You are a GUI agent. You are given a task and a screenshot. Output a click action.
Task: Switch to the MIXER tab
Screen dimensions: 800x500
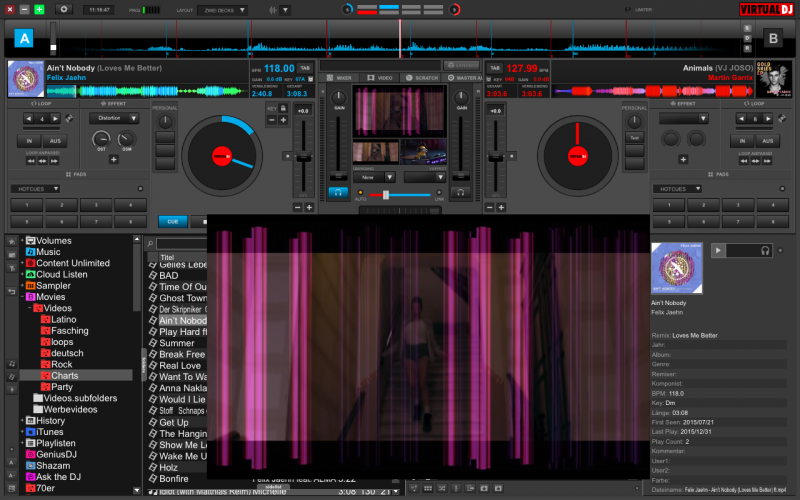click(340, 78)
